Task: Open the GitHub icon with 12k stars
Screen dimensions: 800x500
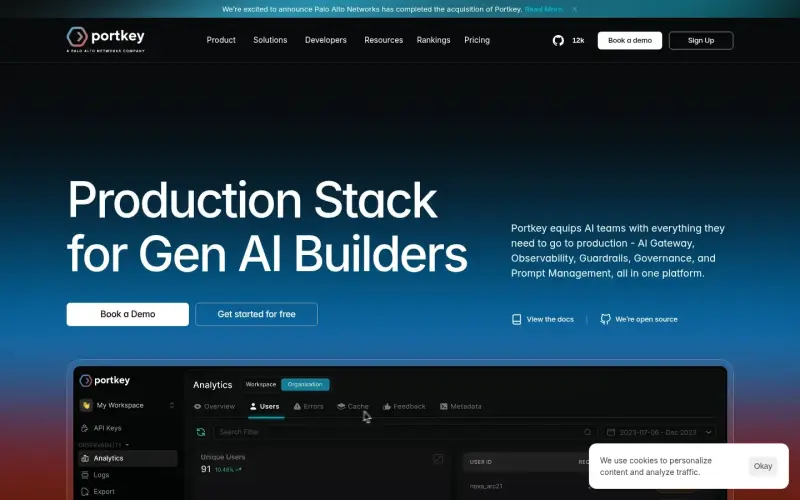Action: (x=558, y=40)
